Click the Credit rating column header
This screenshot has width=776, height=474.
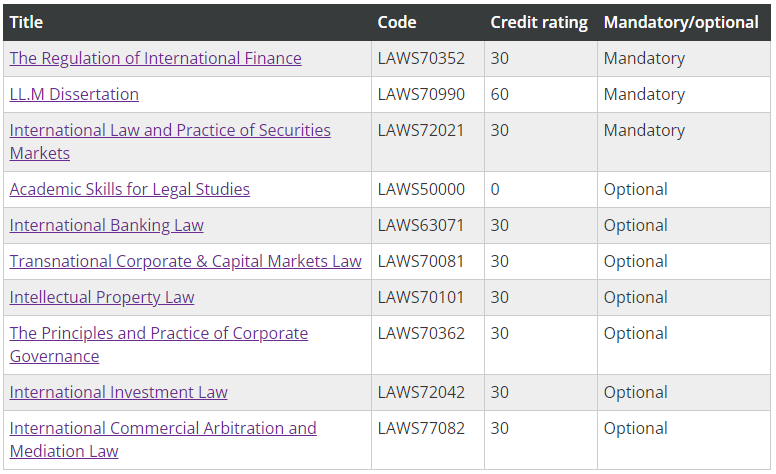point(539,22)
